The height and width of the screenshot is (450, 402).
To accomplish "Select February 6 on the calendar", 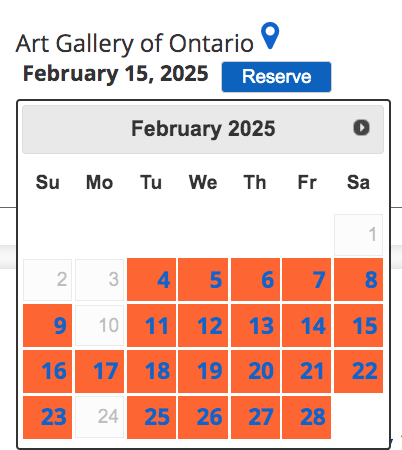I will pyautogui.click(x=255, y=279).
